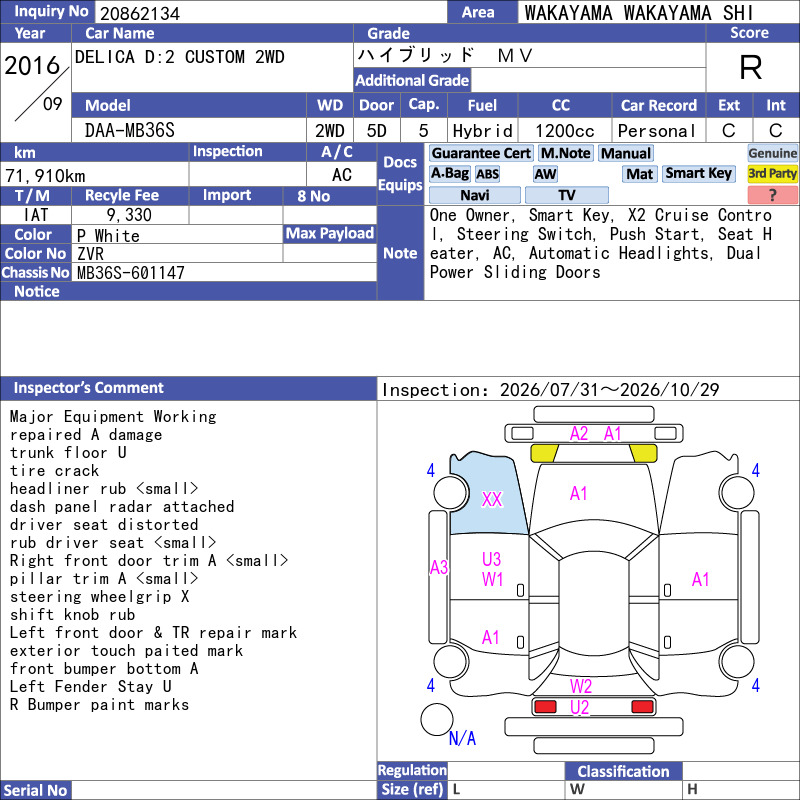Viewport: 800px width, 800px height.
Task: Select the AW equipment badge
Action: tap(545, 174)
